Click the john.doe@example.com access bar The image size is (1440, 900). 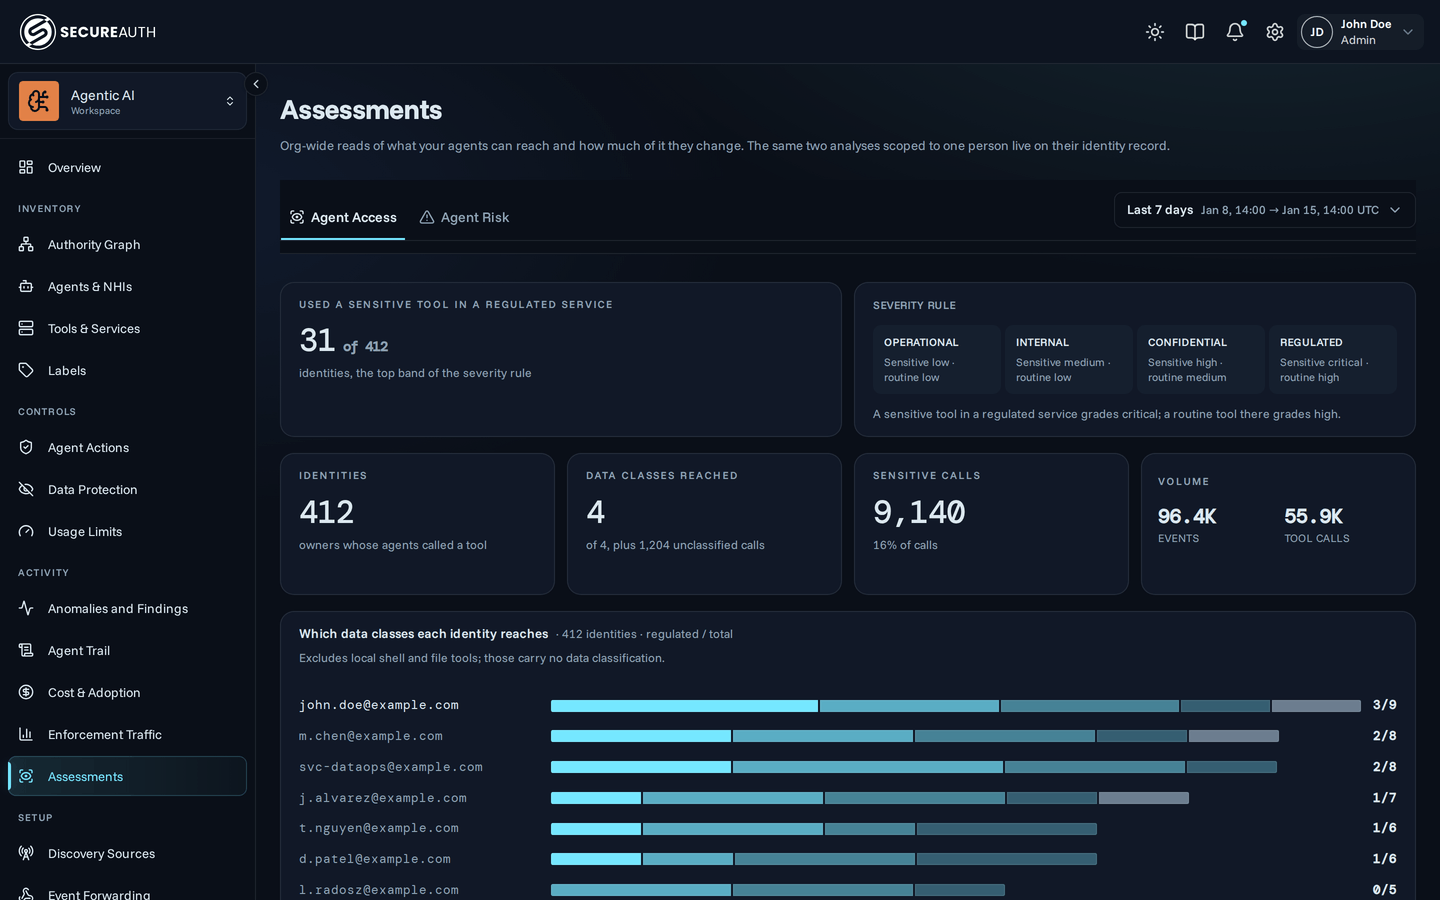(x=956, y=706)
